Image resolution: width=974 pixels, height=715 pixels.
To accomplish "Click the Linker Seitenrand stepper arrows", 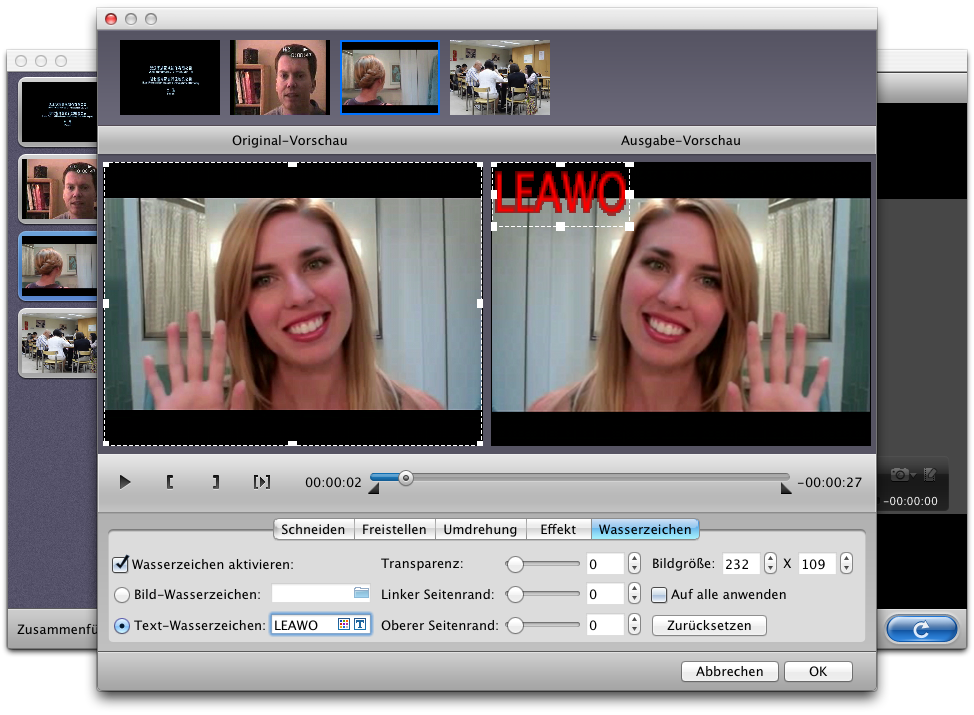I will pos(634,595).
